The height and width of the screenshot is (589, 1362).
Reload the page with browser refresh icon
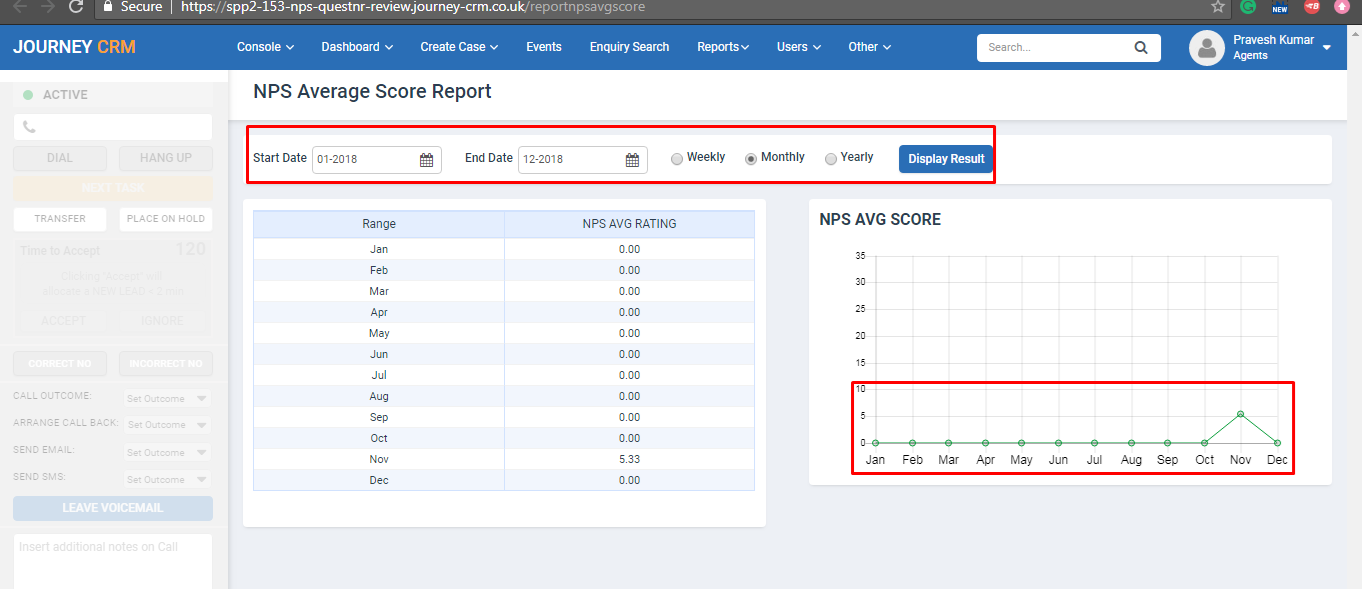tap(76, 7)
